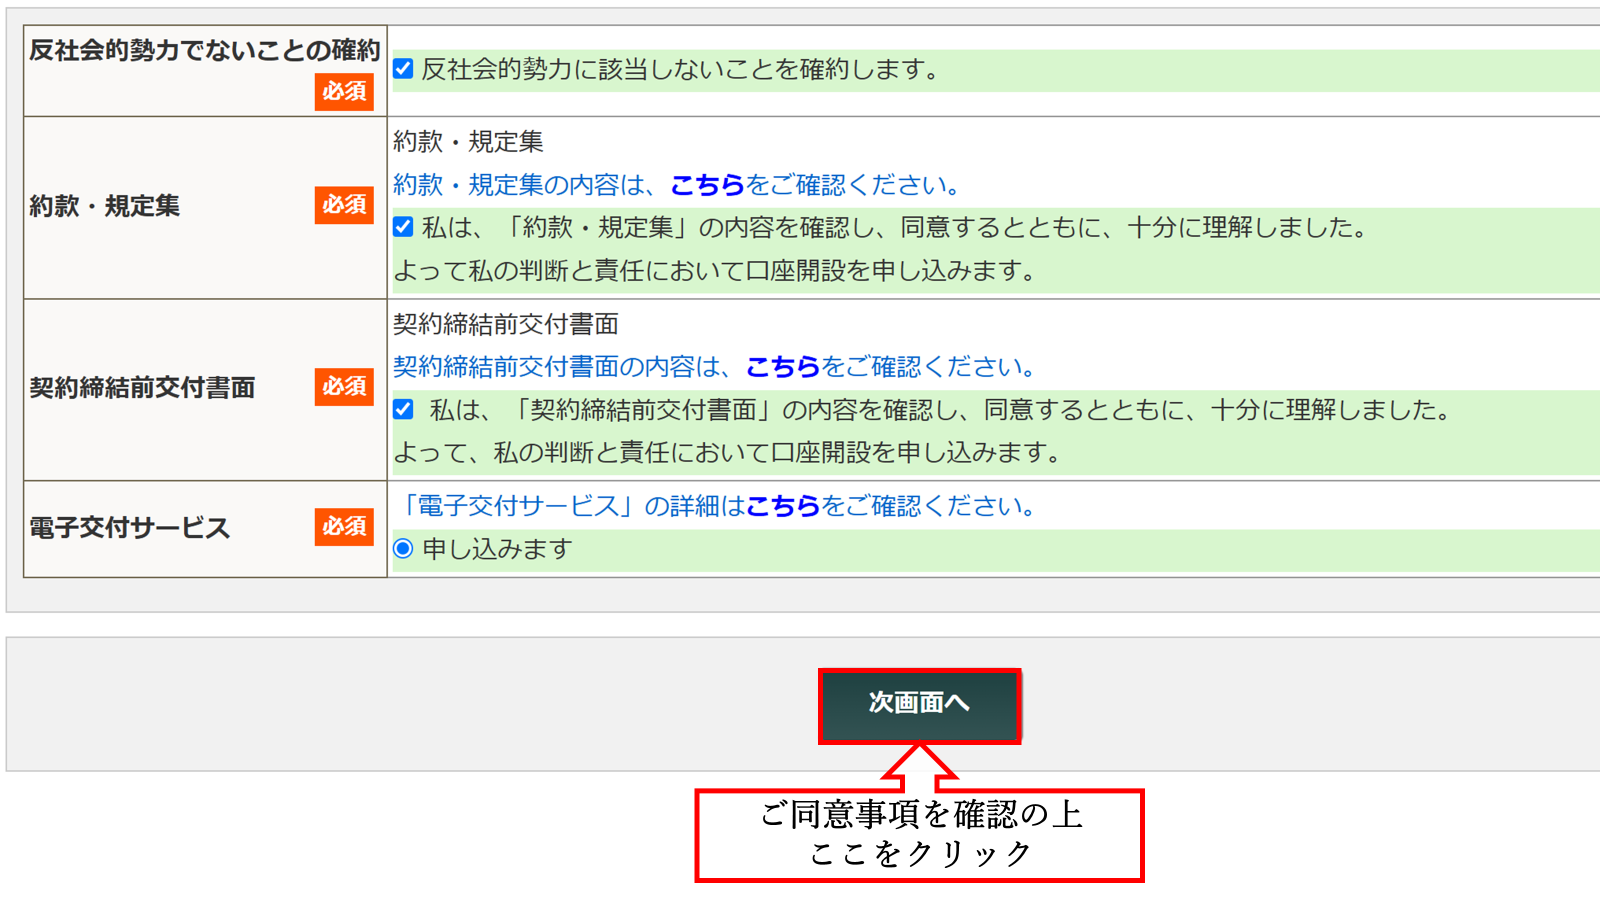Click the 必須 badge beside 電子交付サービス
1600x900 pixels.
coord(344,526)
